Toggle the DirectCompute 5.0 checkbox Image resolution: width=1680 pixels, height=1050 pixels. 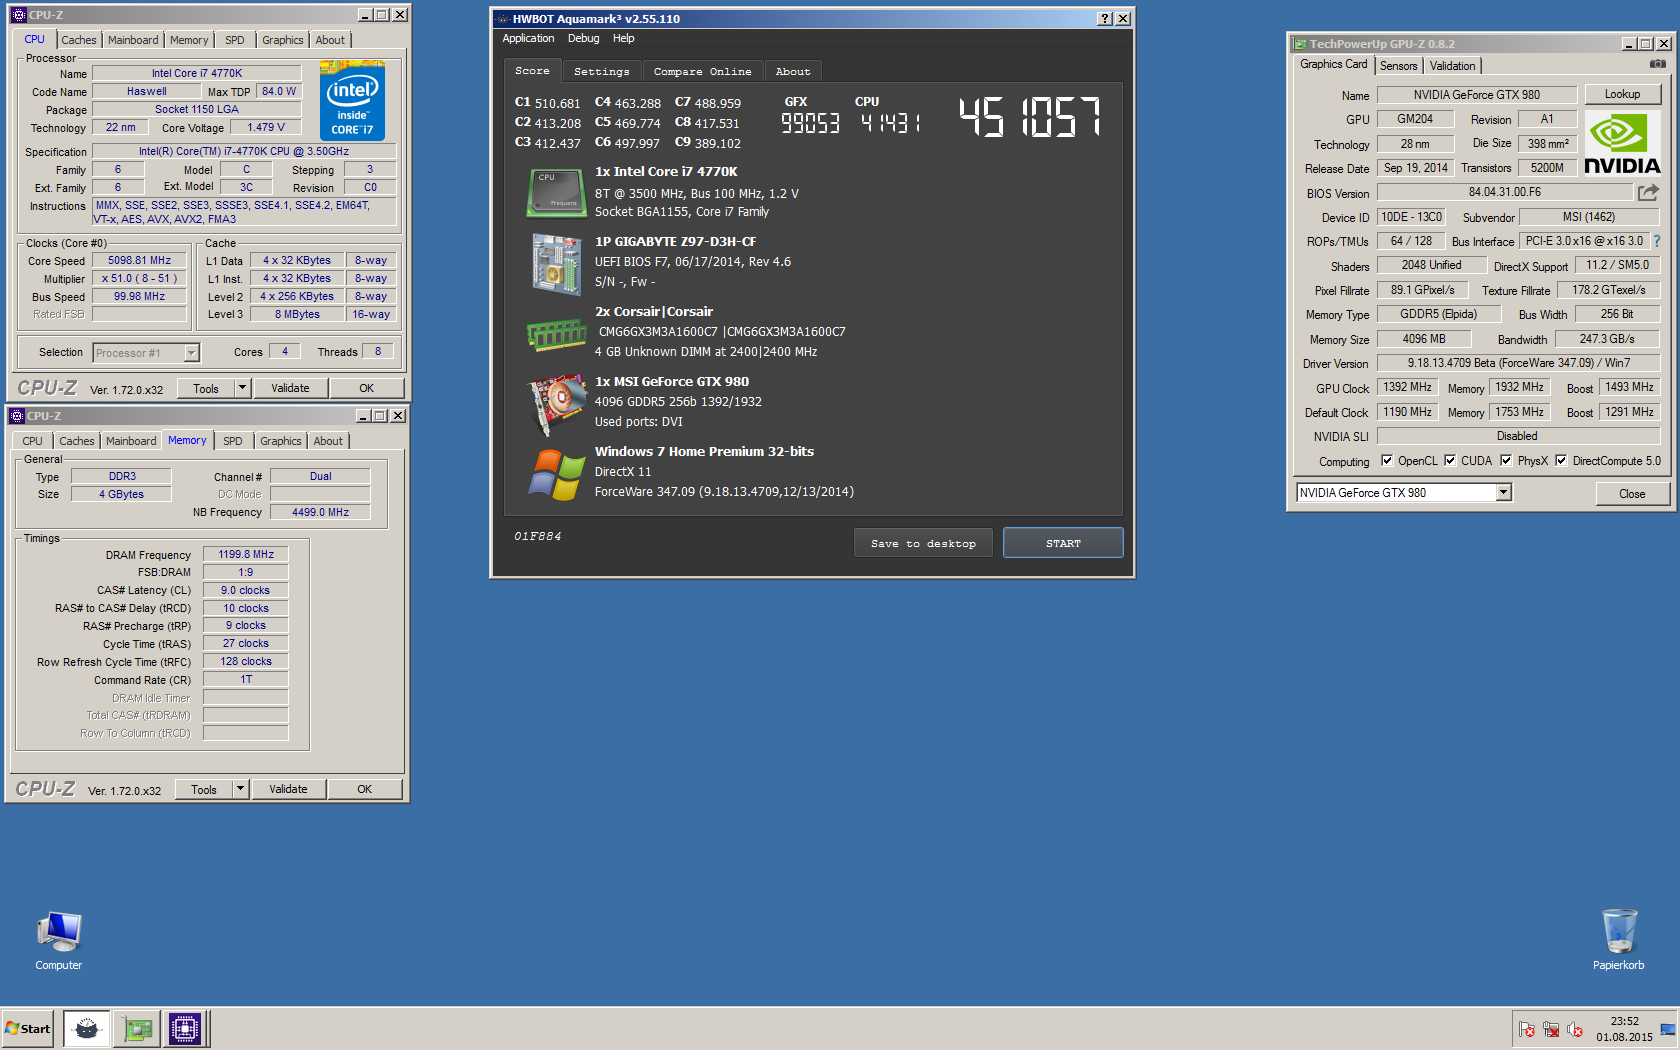pos(1561,461)
